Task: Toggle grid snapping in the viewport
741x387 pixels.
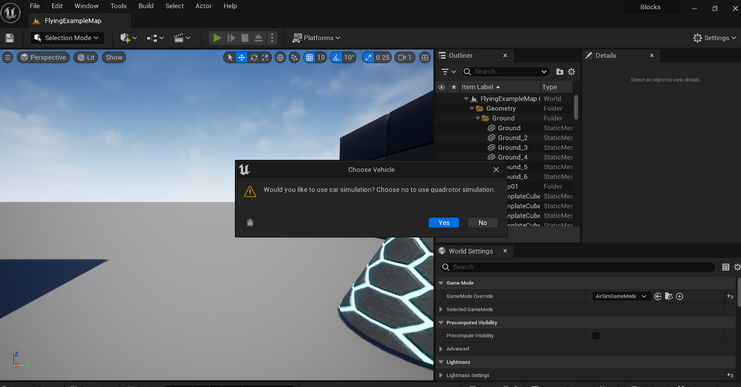Action: tap(310, 57)
